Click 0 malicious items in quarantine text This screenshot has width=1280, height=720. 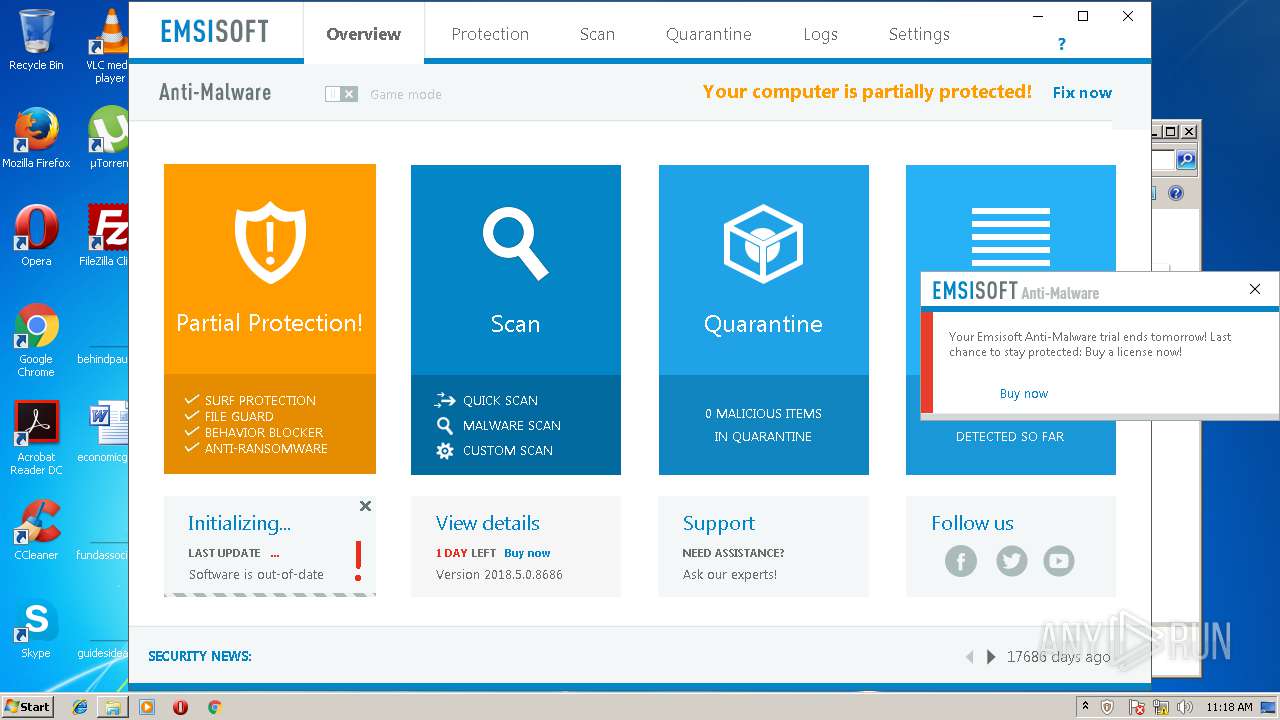tap(763, 425)
